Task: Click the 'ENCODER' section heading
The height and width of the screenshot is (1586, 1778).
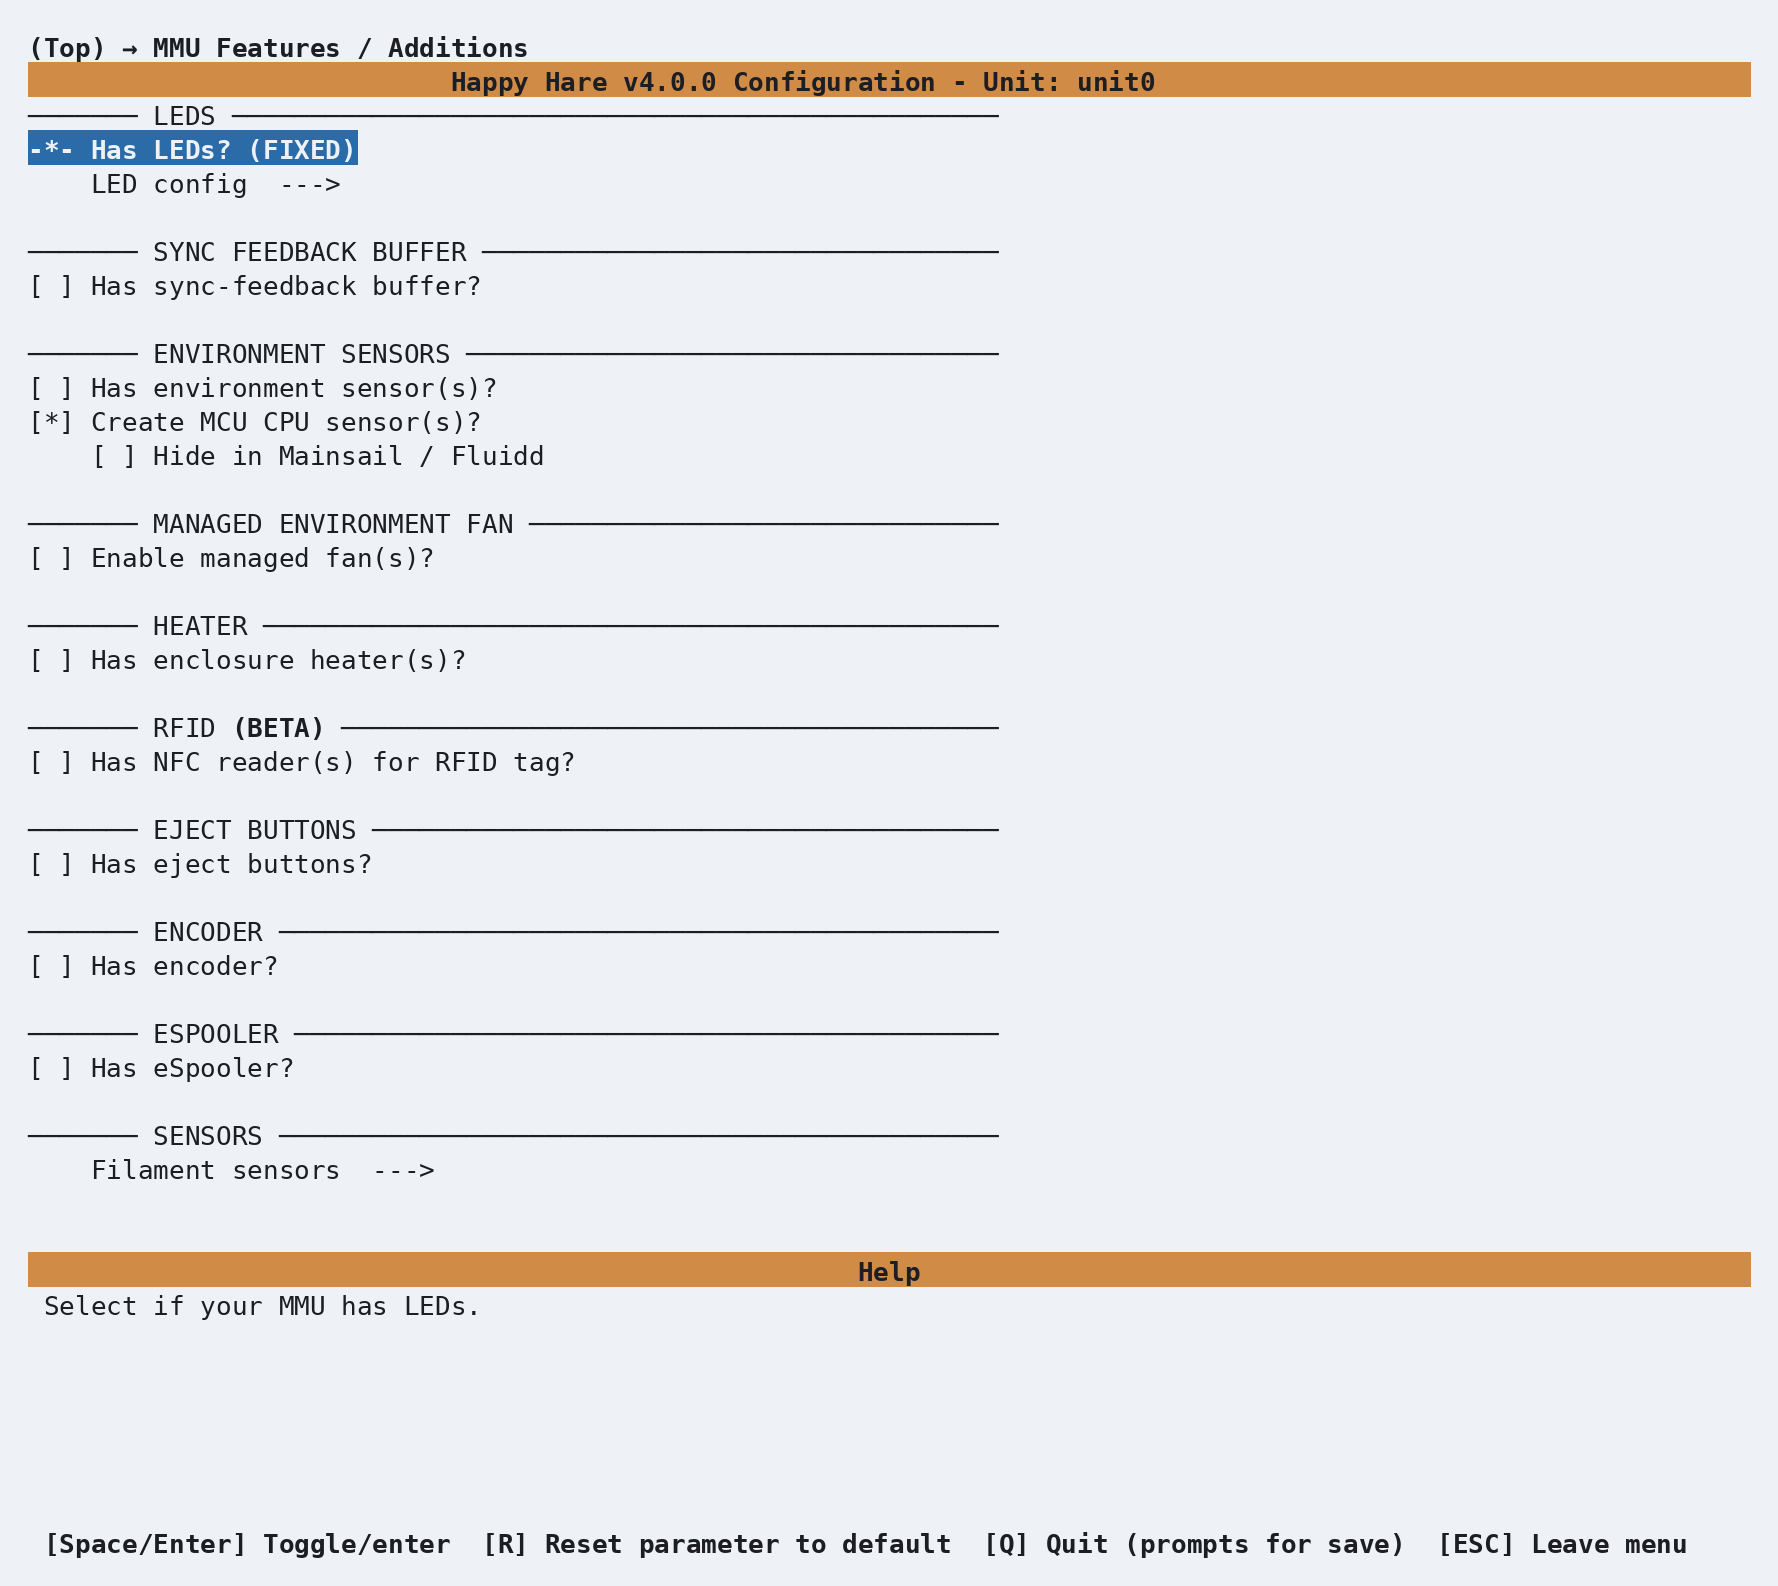Action: pyautogui.click(x=208, y=932)
